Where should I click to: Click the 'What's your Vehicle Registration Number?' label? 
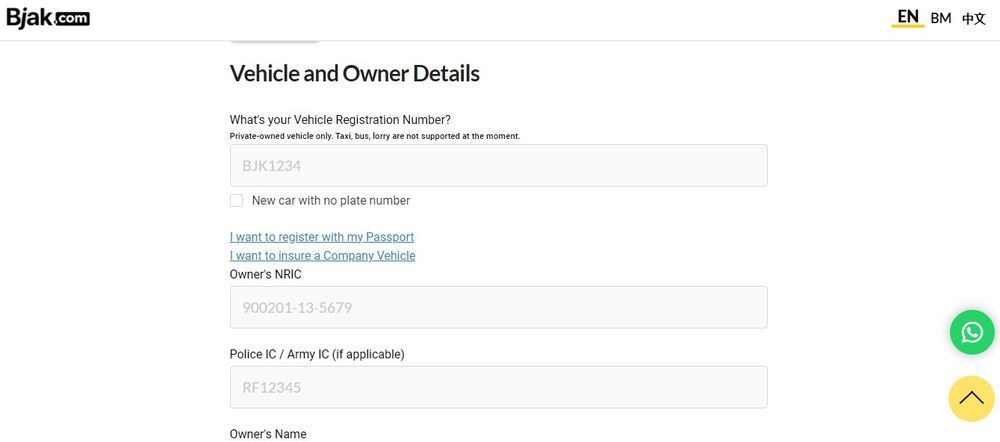[x=340, y=120]
